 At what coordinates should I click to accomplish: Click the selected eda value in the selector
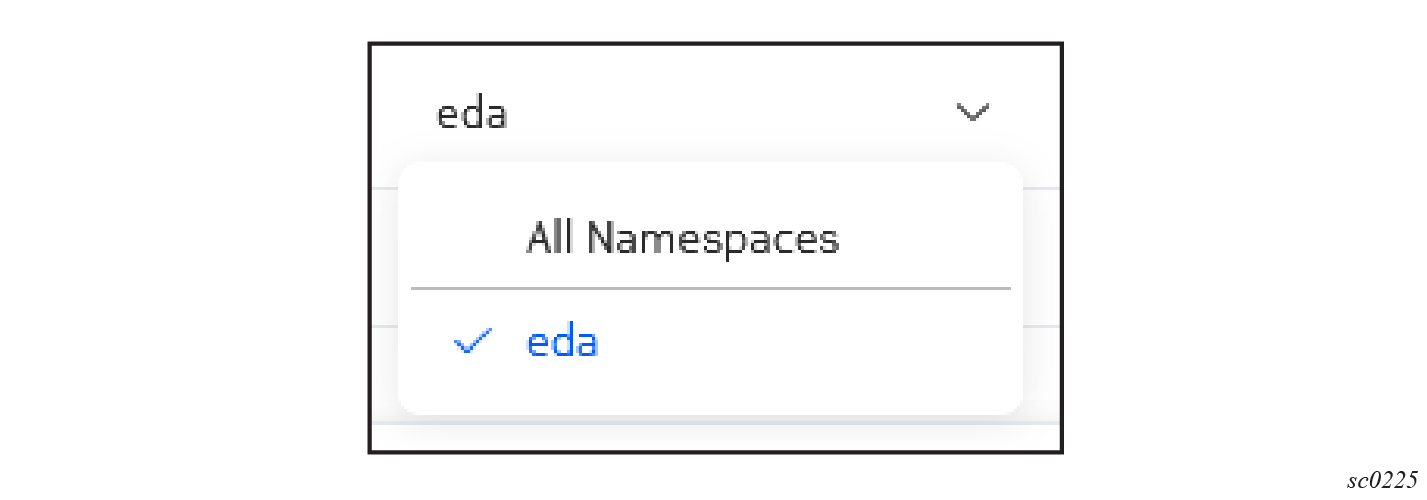(472, 115)
